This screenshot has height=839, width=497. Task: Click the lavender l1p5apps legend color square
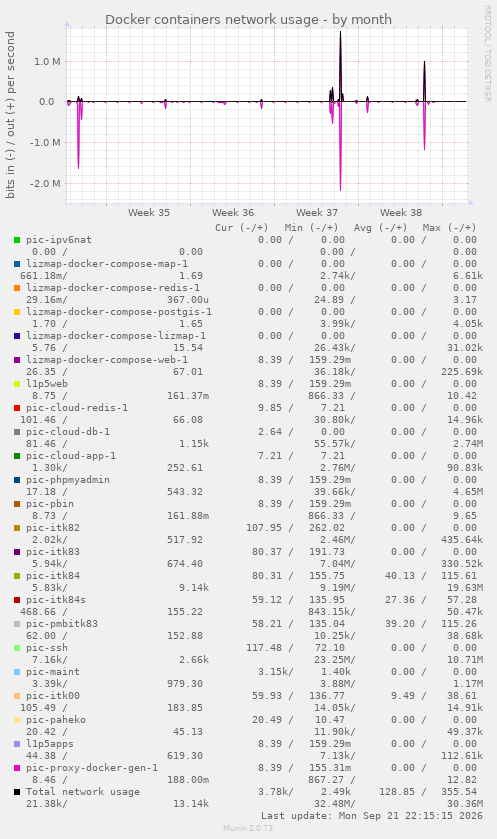[x=17, y=744]
